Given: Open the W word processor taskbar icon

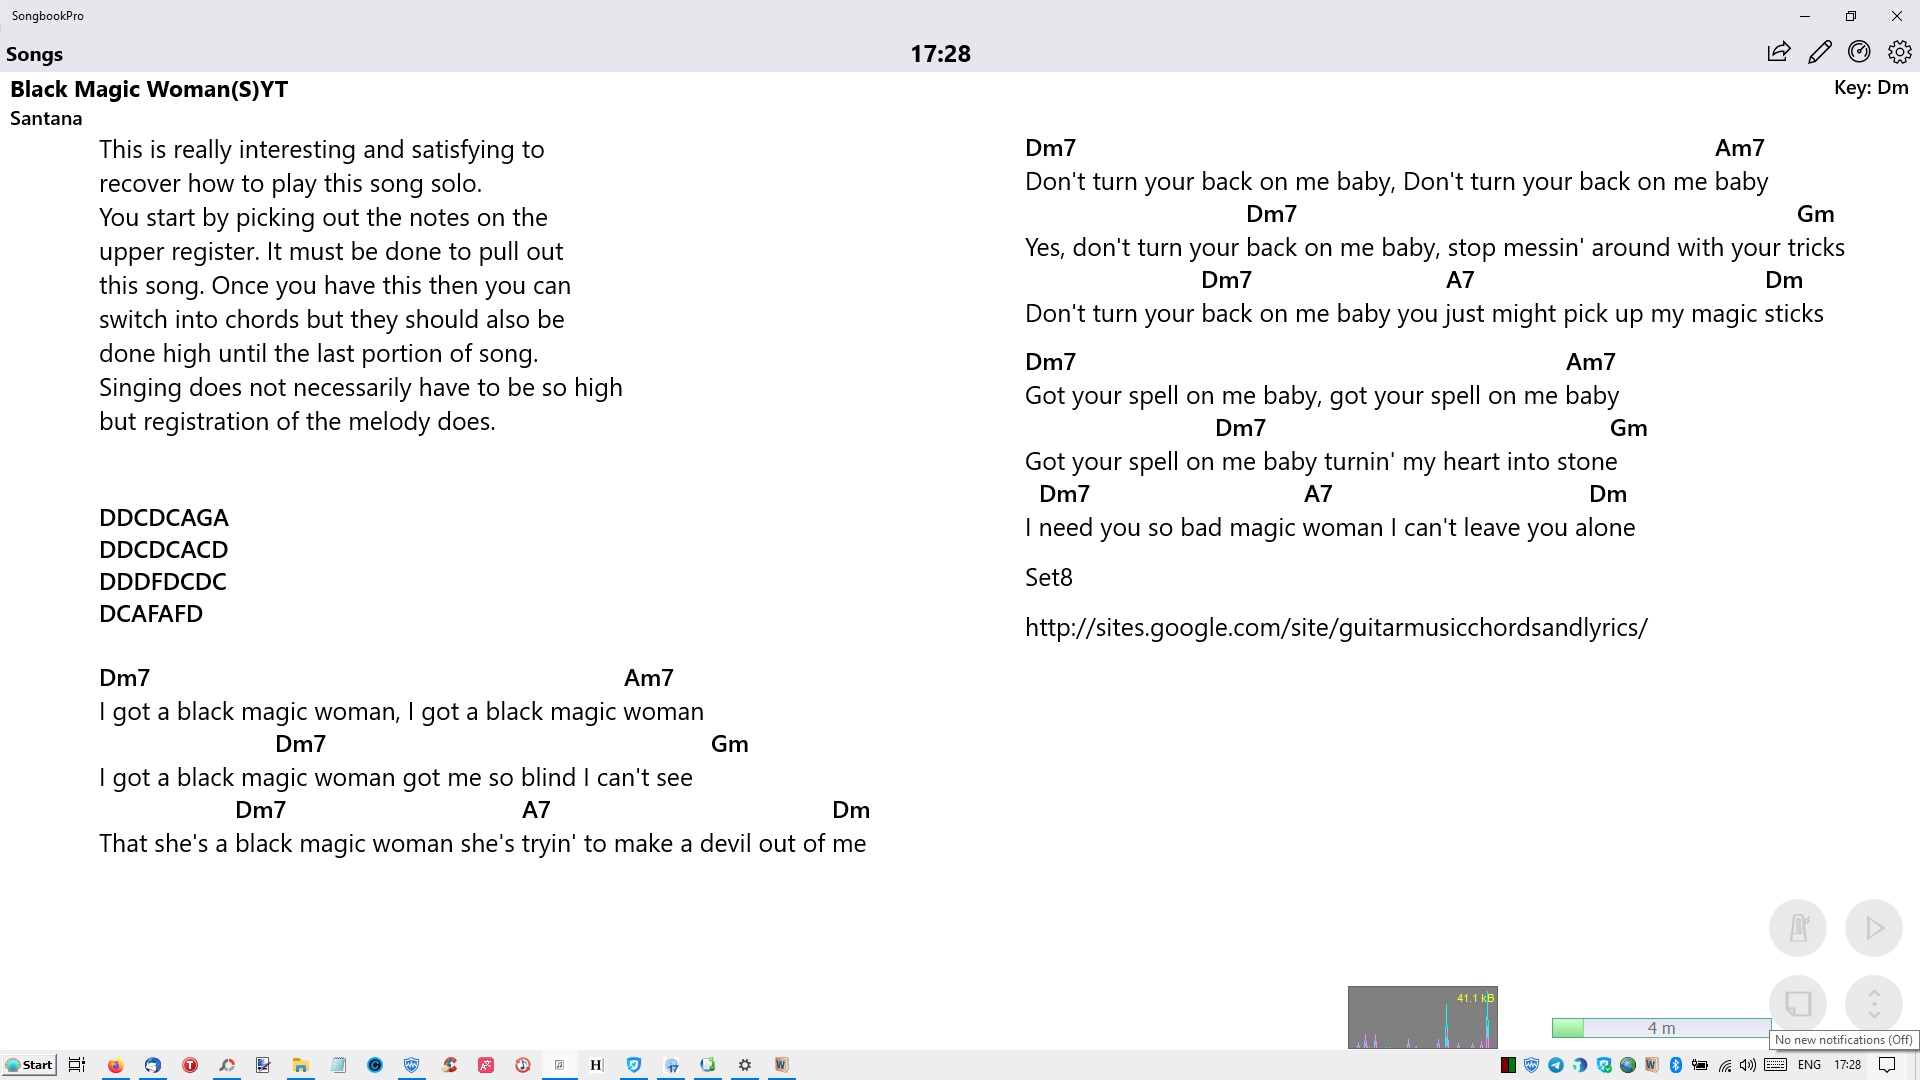Looking at the screenshot, I should click(781, 1065).
